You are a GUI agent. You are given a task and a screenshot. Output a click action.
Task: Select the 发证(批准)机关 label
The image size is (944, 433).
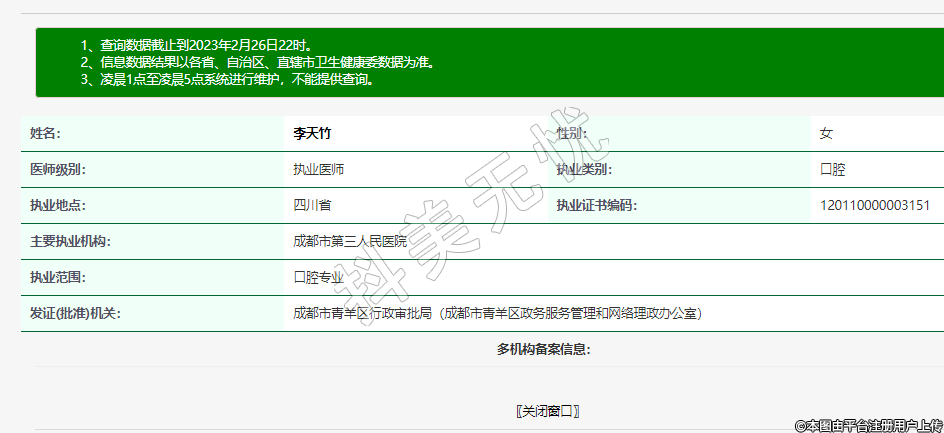pos(75,313)
